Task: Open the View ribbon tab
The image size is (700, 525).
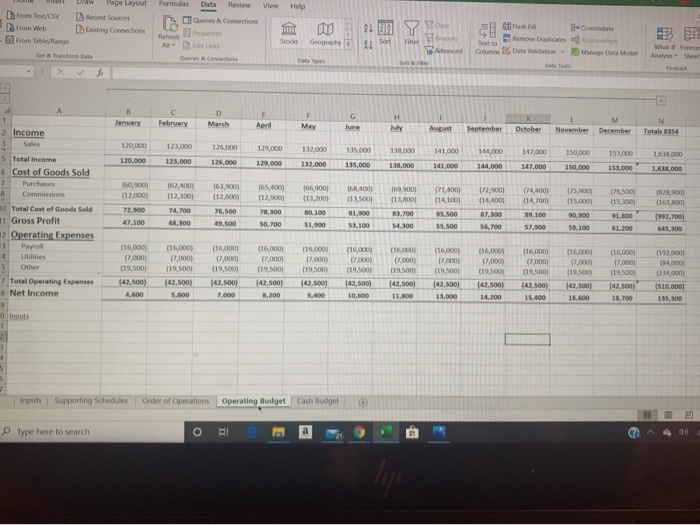Action: click(270, 5)
